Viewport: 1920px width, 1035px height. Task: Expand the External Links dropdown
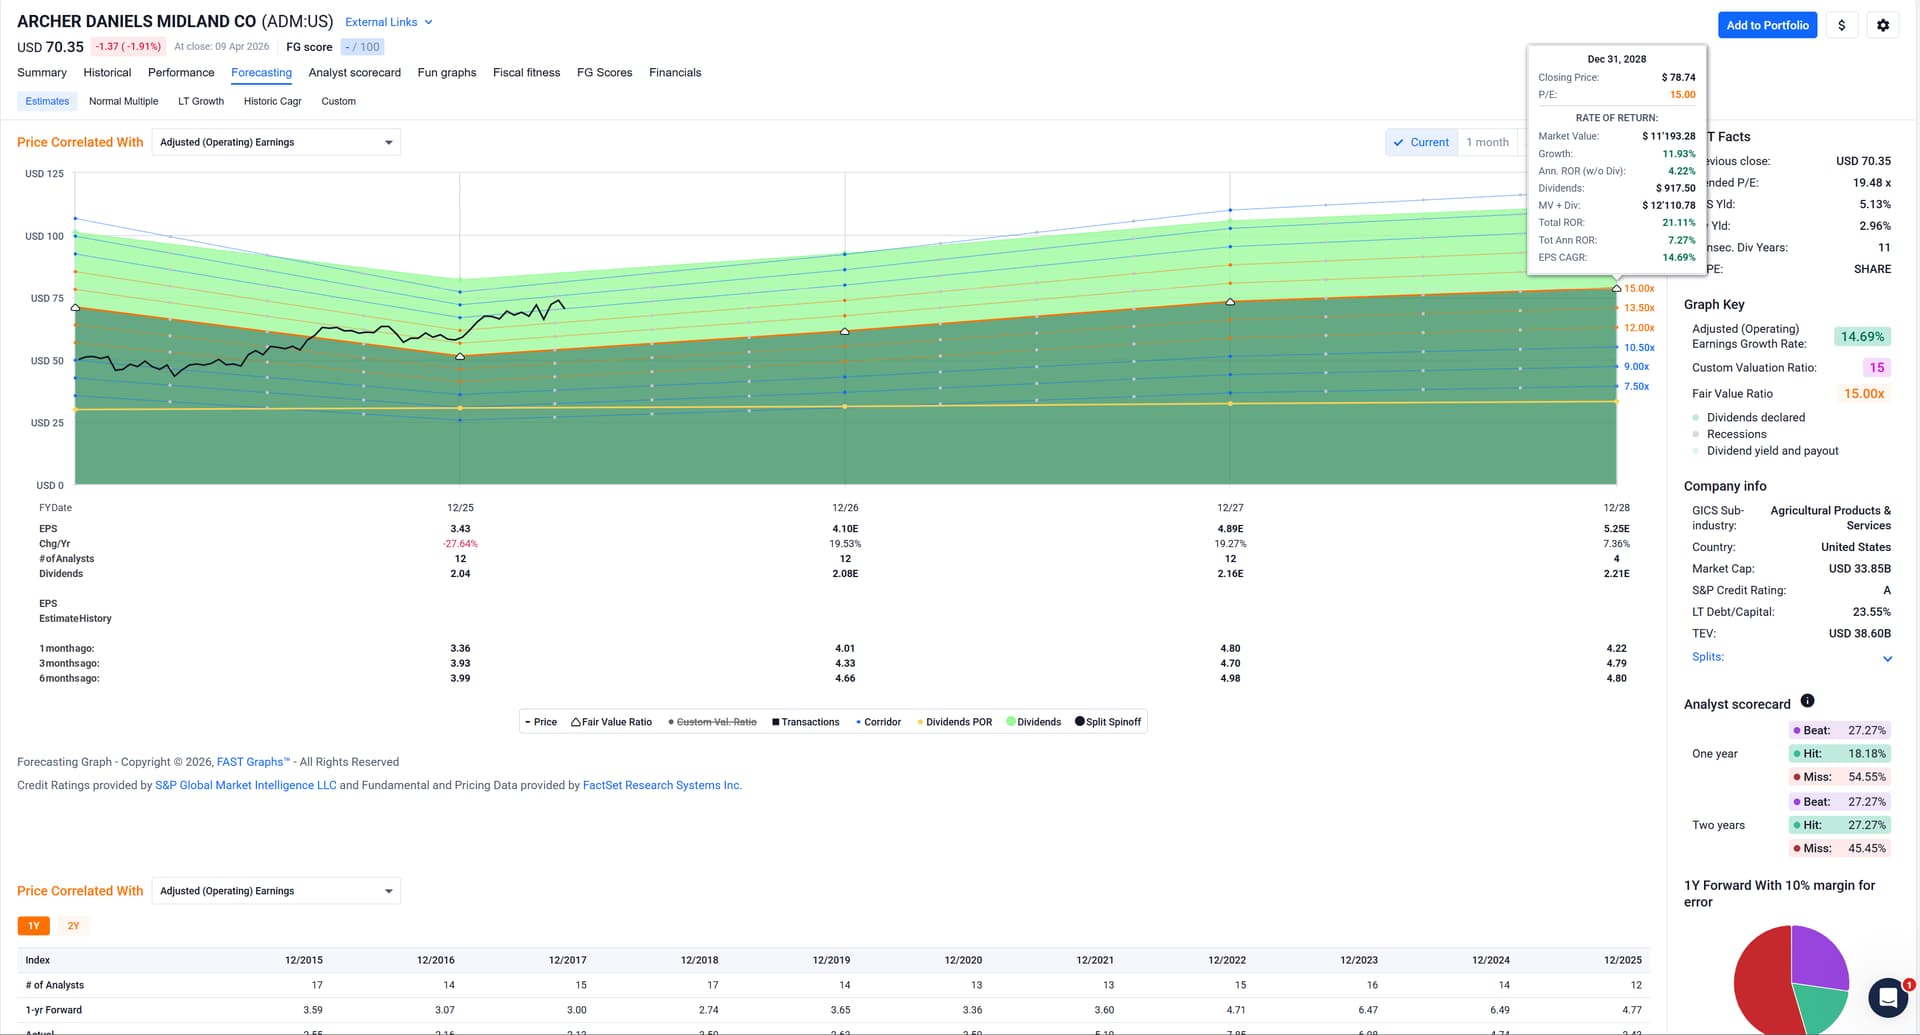(x=389, y=22)
